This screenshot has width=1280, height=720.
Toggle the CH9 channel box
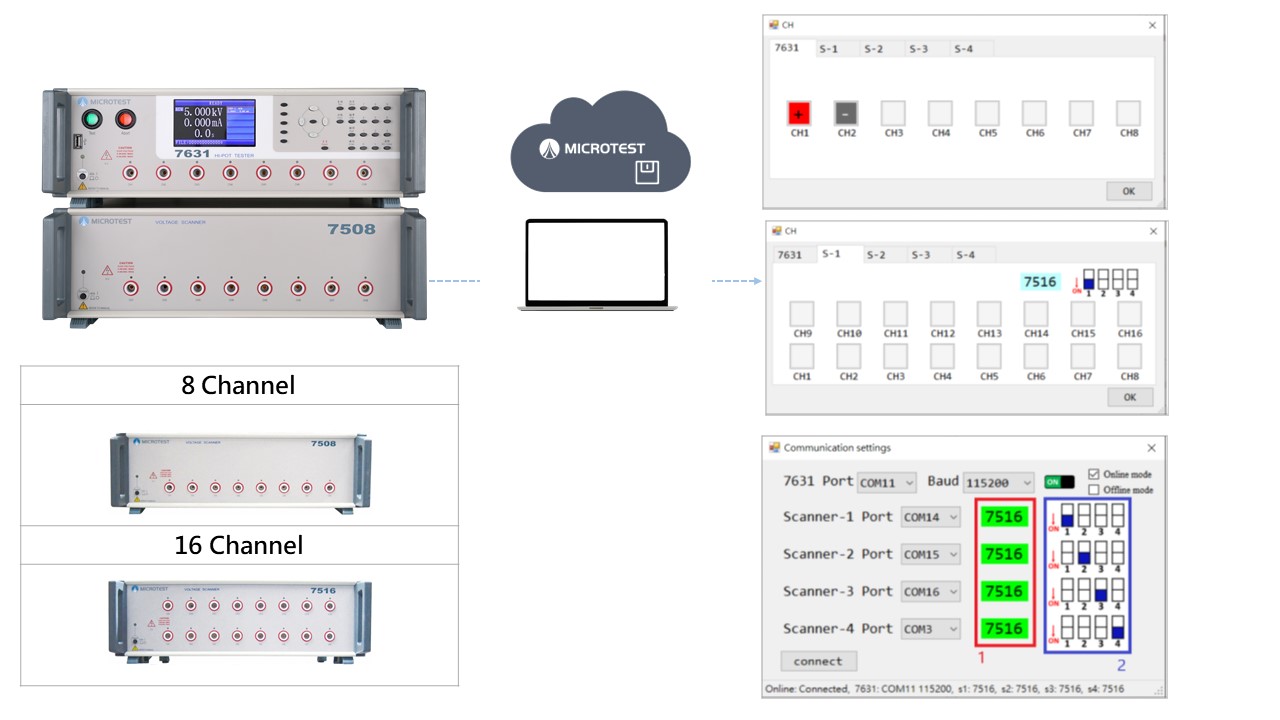pos(802,314)
